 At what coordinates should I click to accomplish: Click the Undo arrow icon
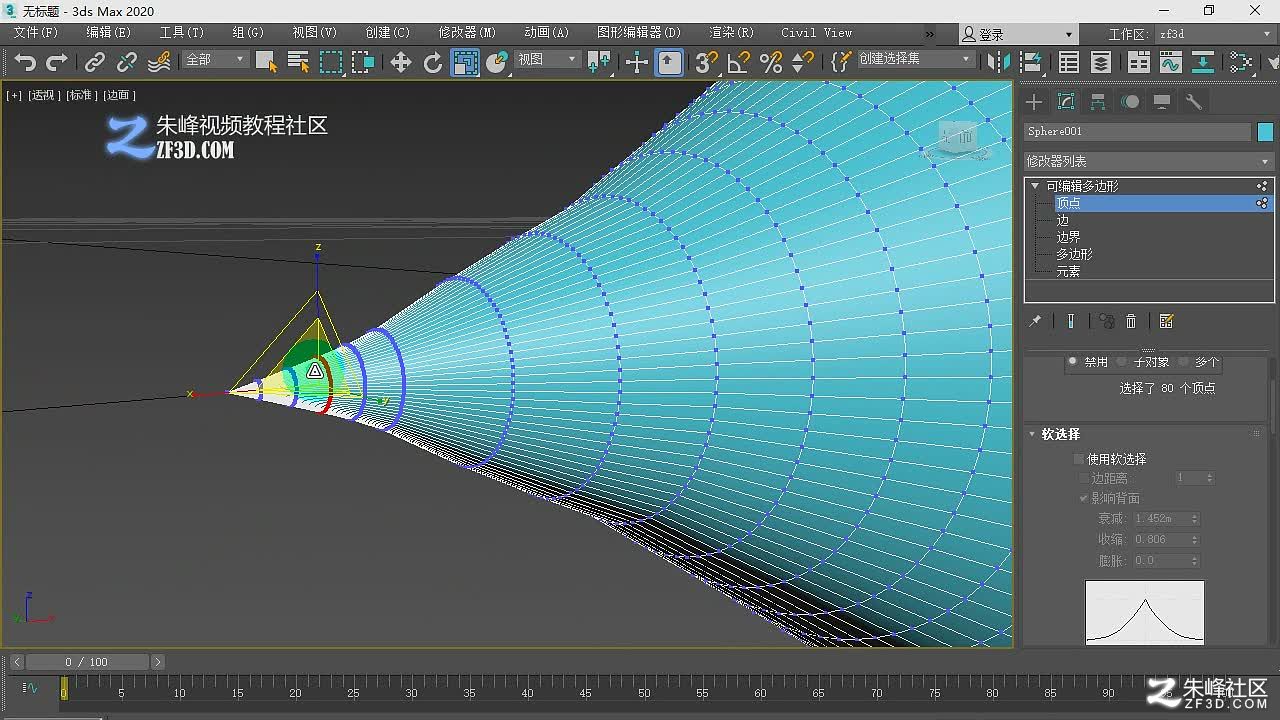click(25, 62)
